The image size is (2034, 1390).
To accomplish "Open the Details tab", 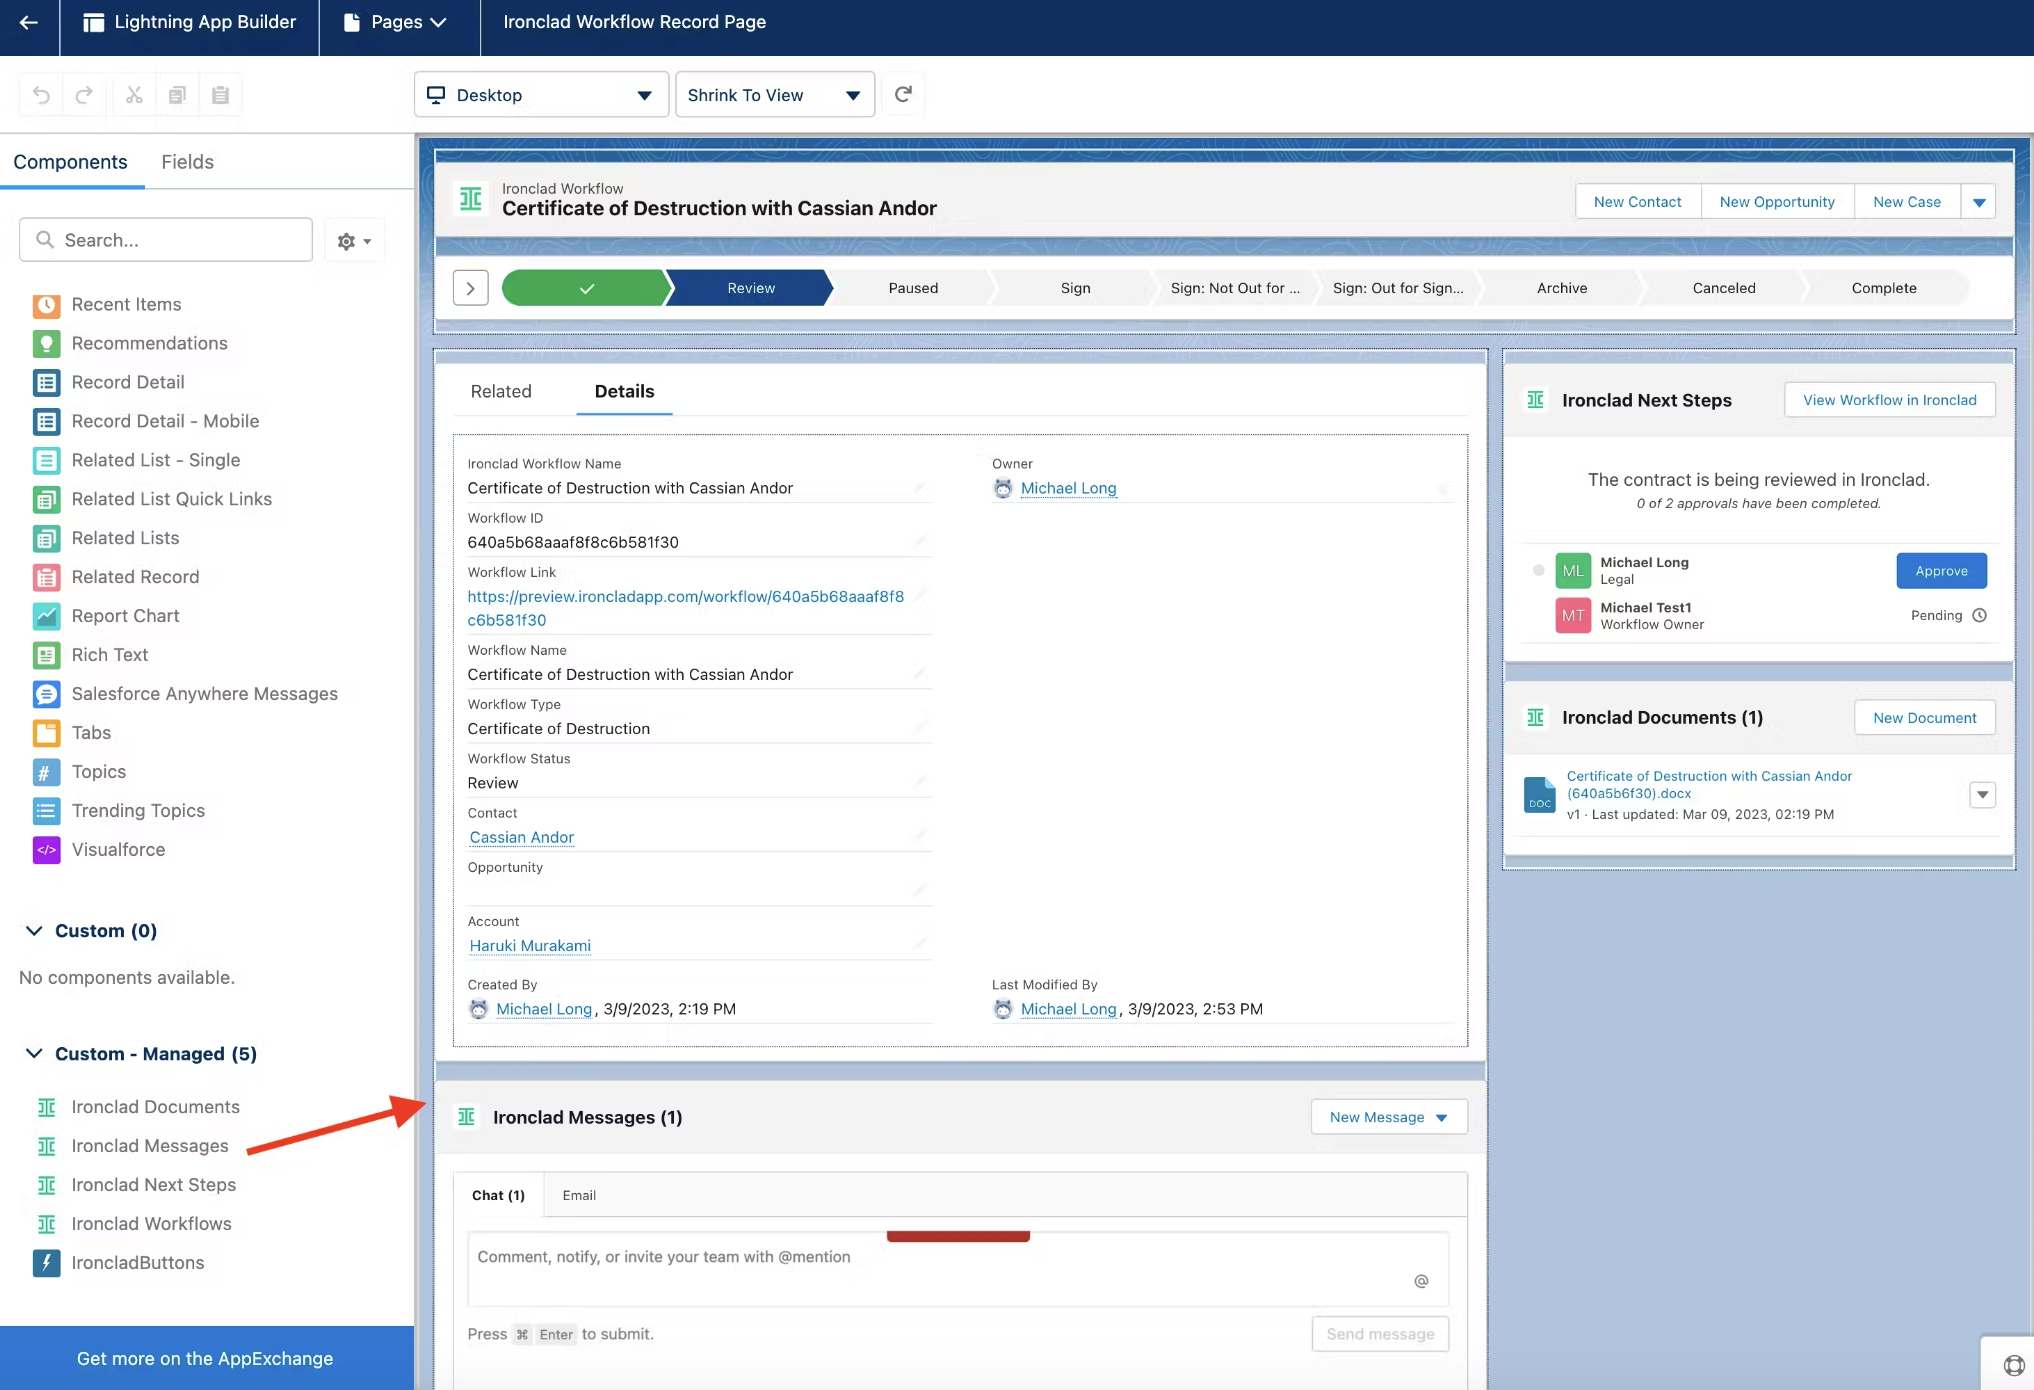I will pyautogui.click(x=624, y=392).
